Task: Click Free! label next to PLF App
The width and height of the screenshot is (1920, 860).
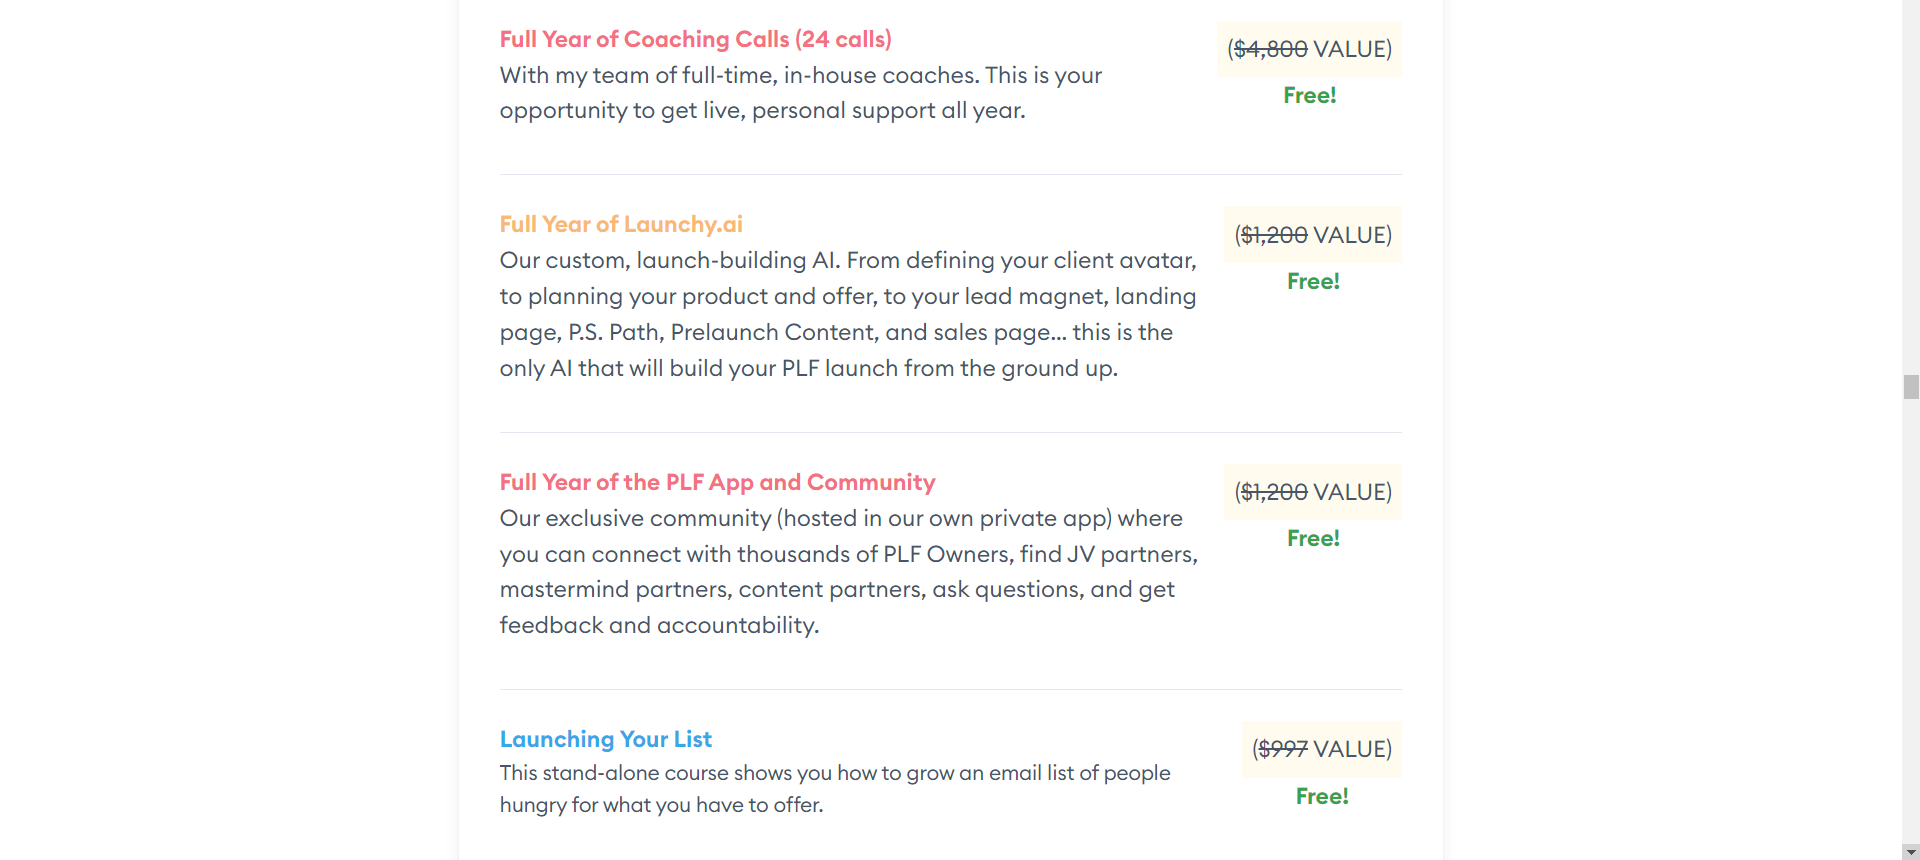Action: 1313,538
